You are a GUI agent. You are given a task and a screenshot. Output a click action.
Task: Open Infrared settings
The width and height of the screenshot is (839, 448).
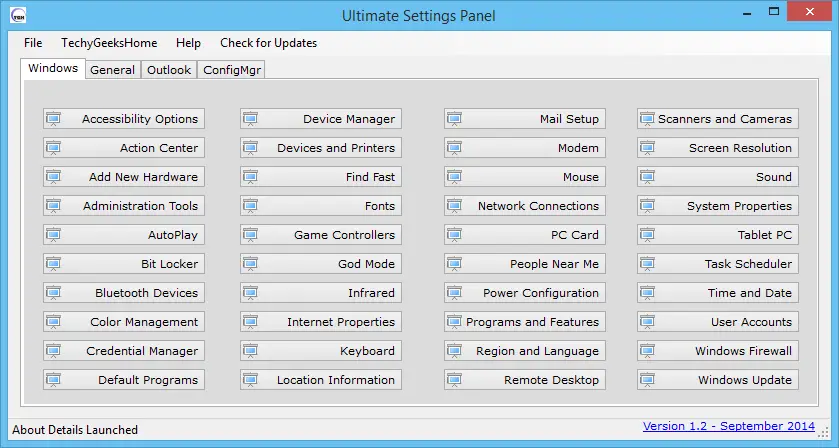click(x=321, y=293)
